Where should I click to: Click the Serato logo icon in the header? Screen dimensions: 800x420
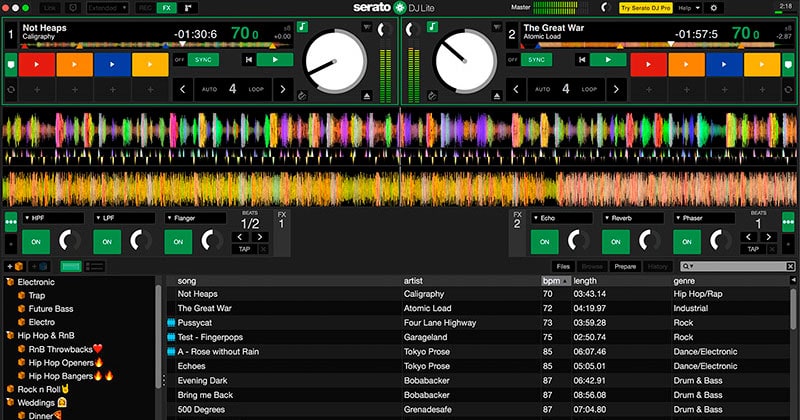400,8
